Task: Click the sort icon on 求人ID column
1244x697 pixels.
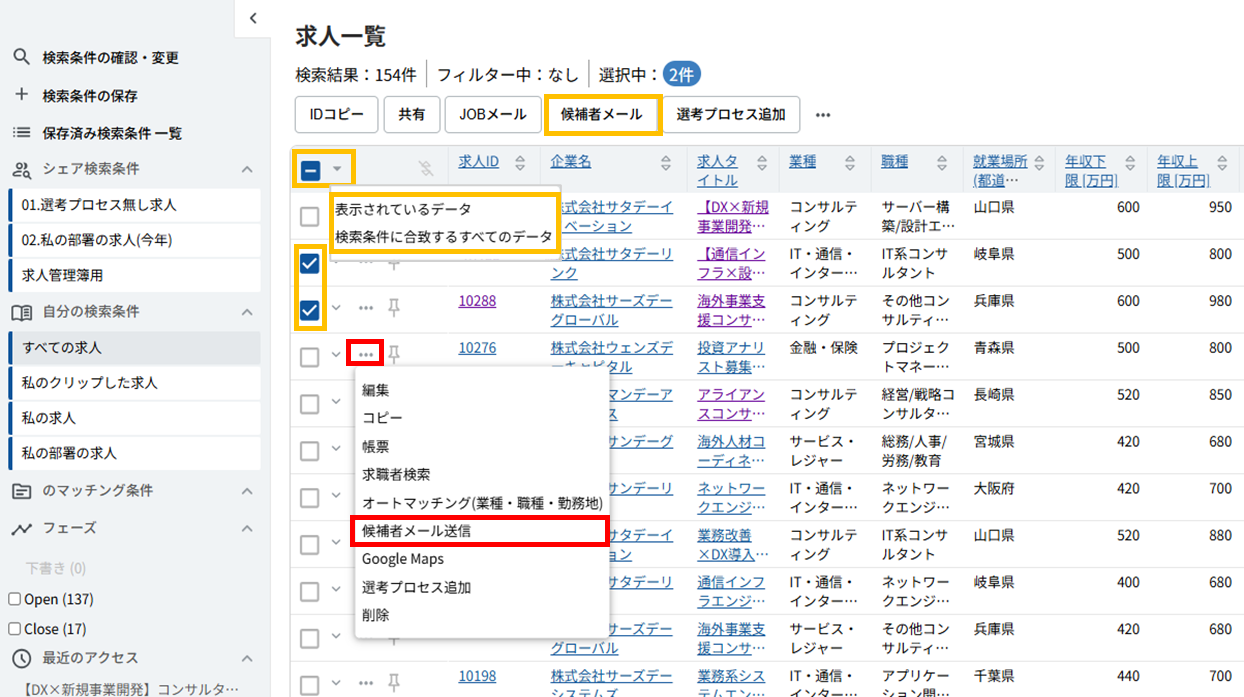Action: pos(520,162)
